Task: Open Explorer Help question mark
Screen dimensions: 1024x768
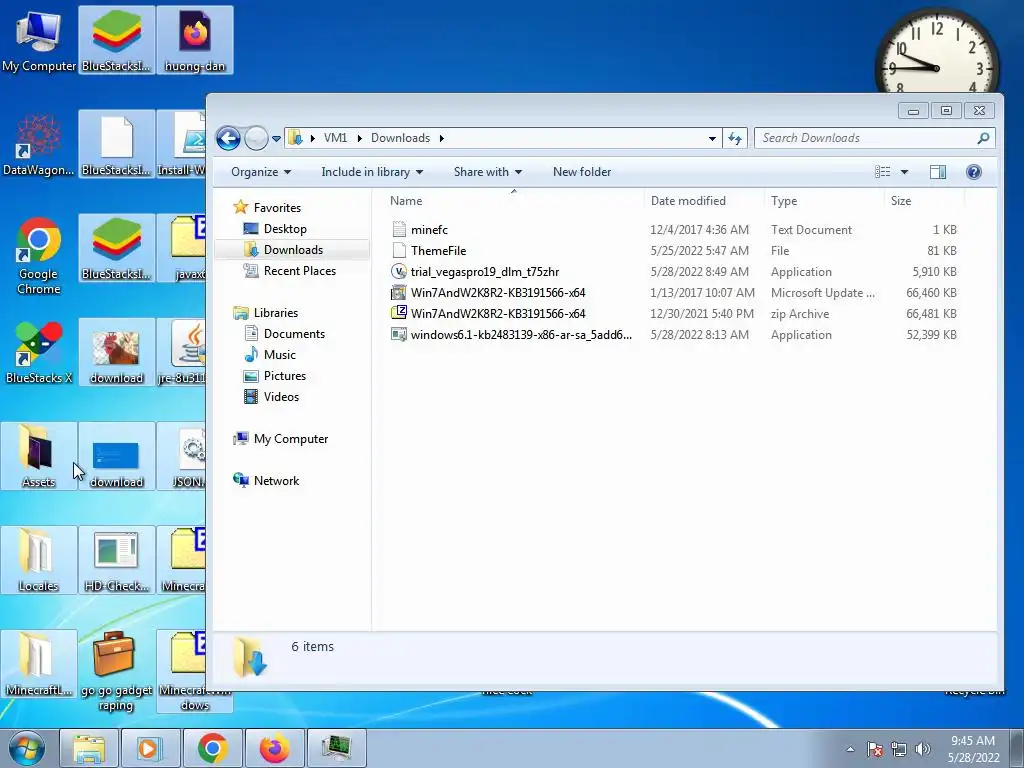Action: point(974,172)
